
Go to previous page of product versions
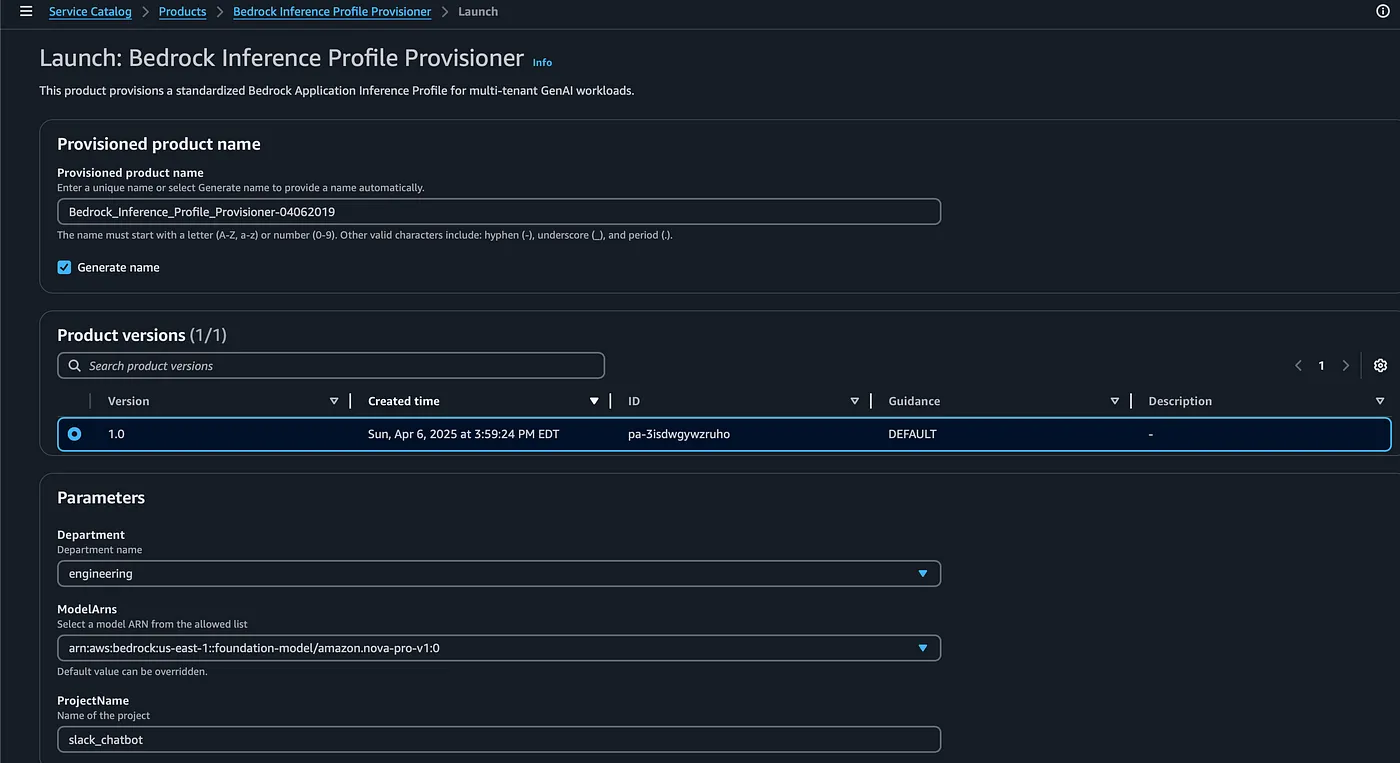pyautogui.click(x=1298, y=366)
